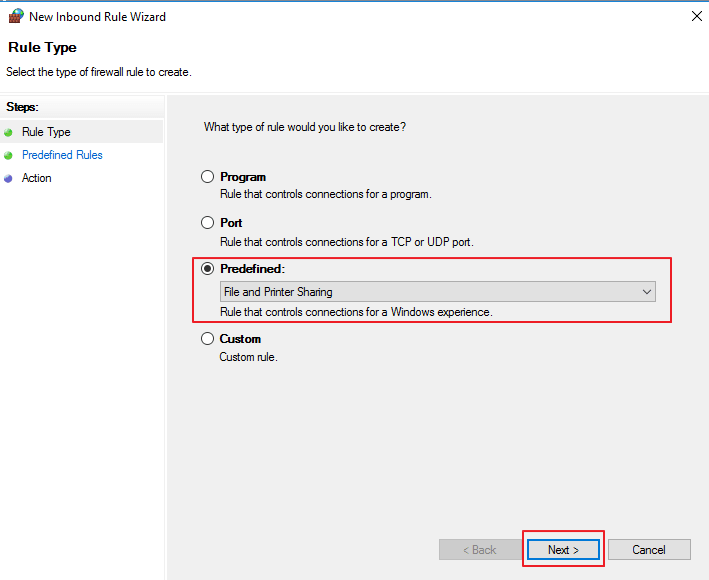The width and height of the screenshot is (709, 580).
Task: Expand the predefined rules dropdown chevron arrow
Action: 646,292
